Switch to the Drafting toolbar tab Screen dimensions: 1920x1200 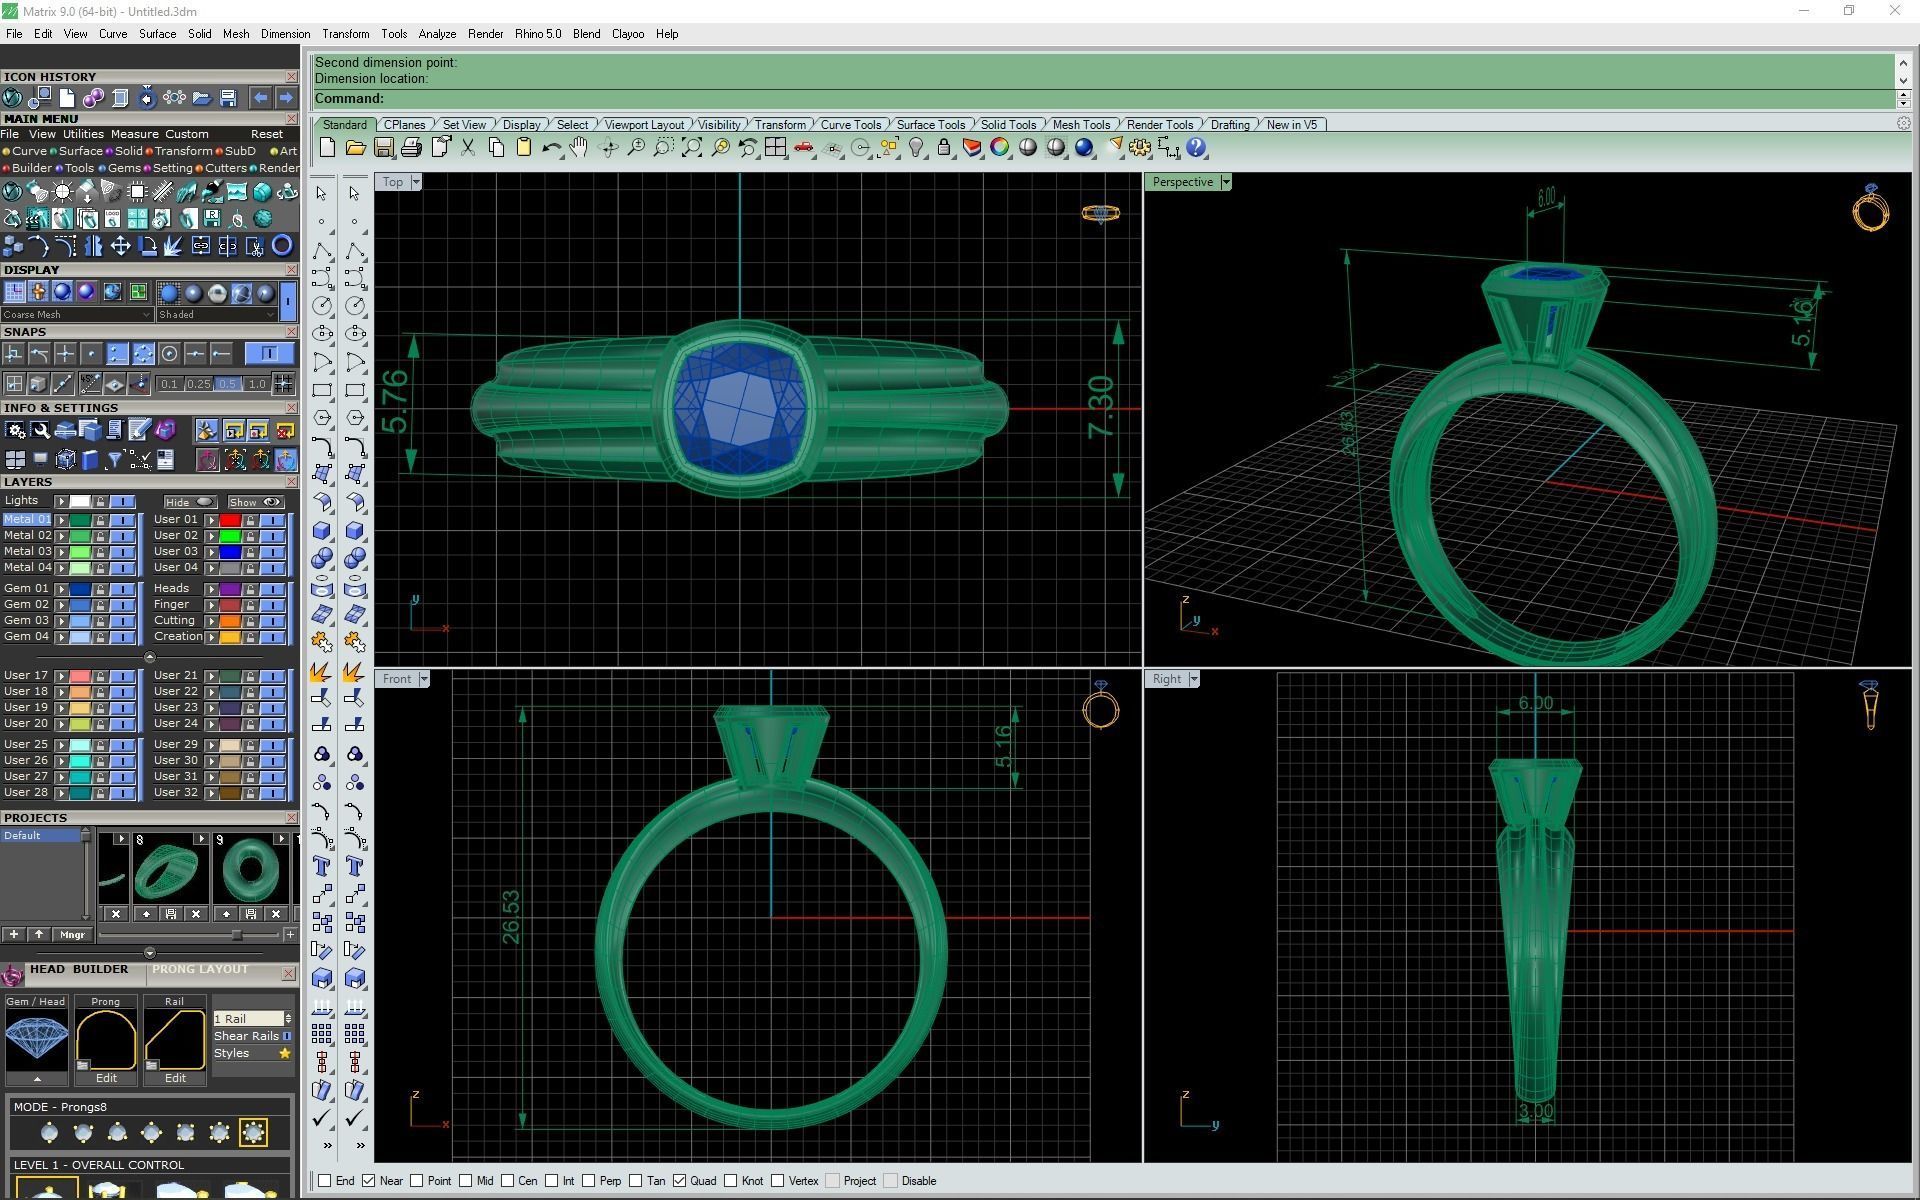(x=1230, y=125)
